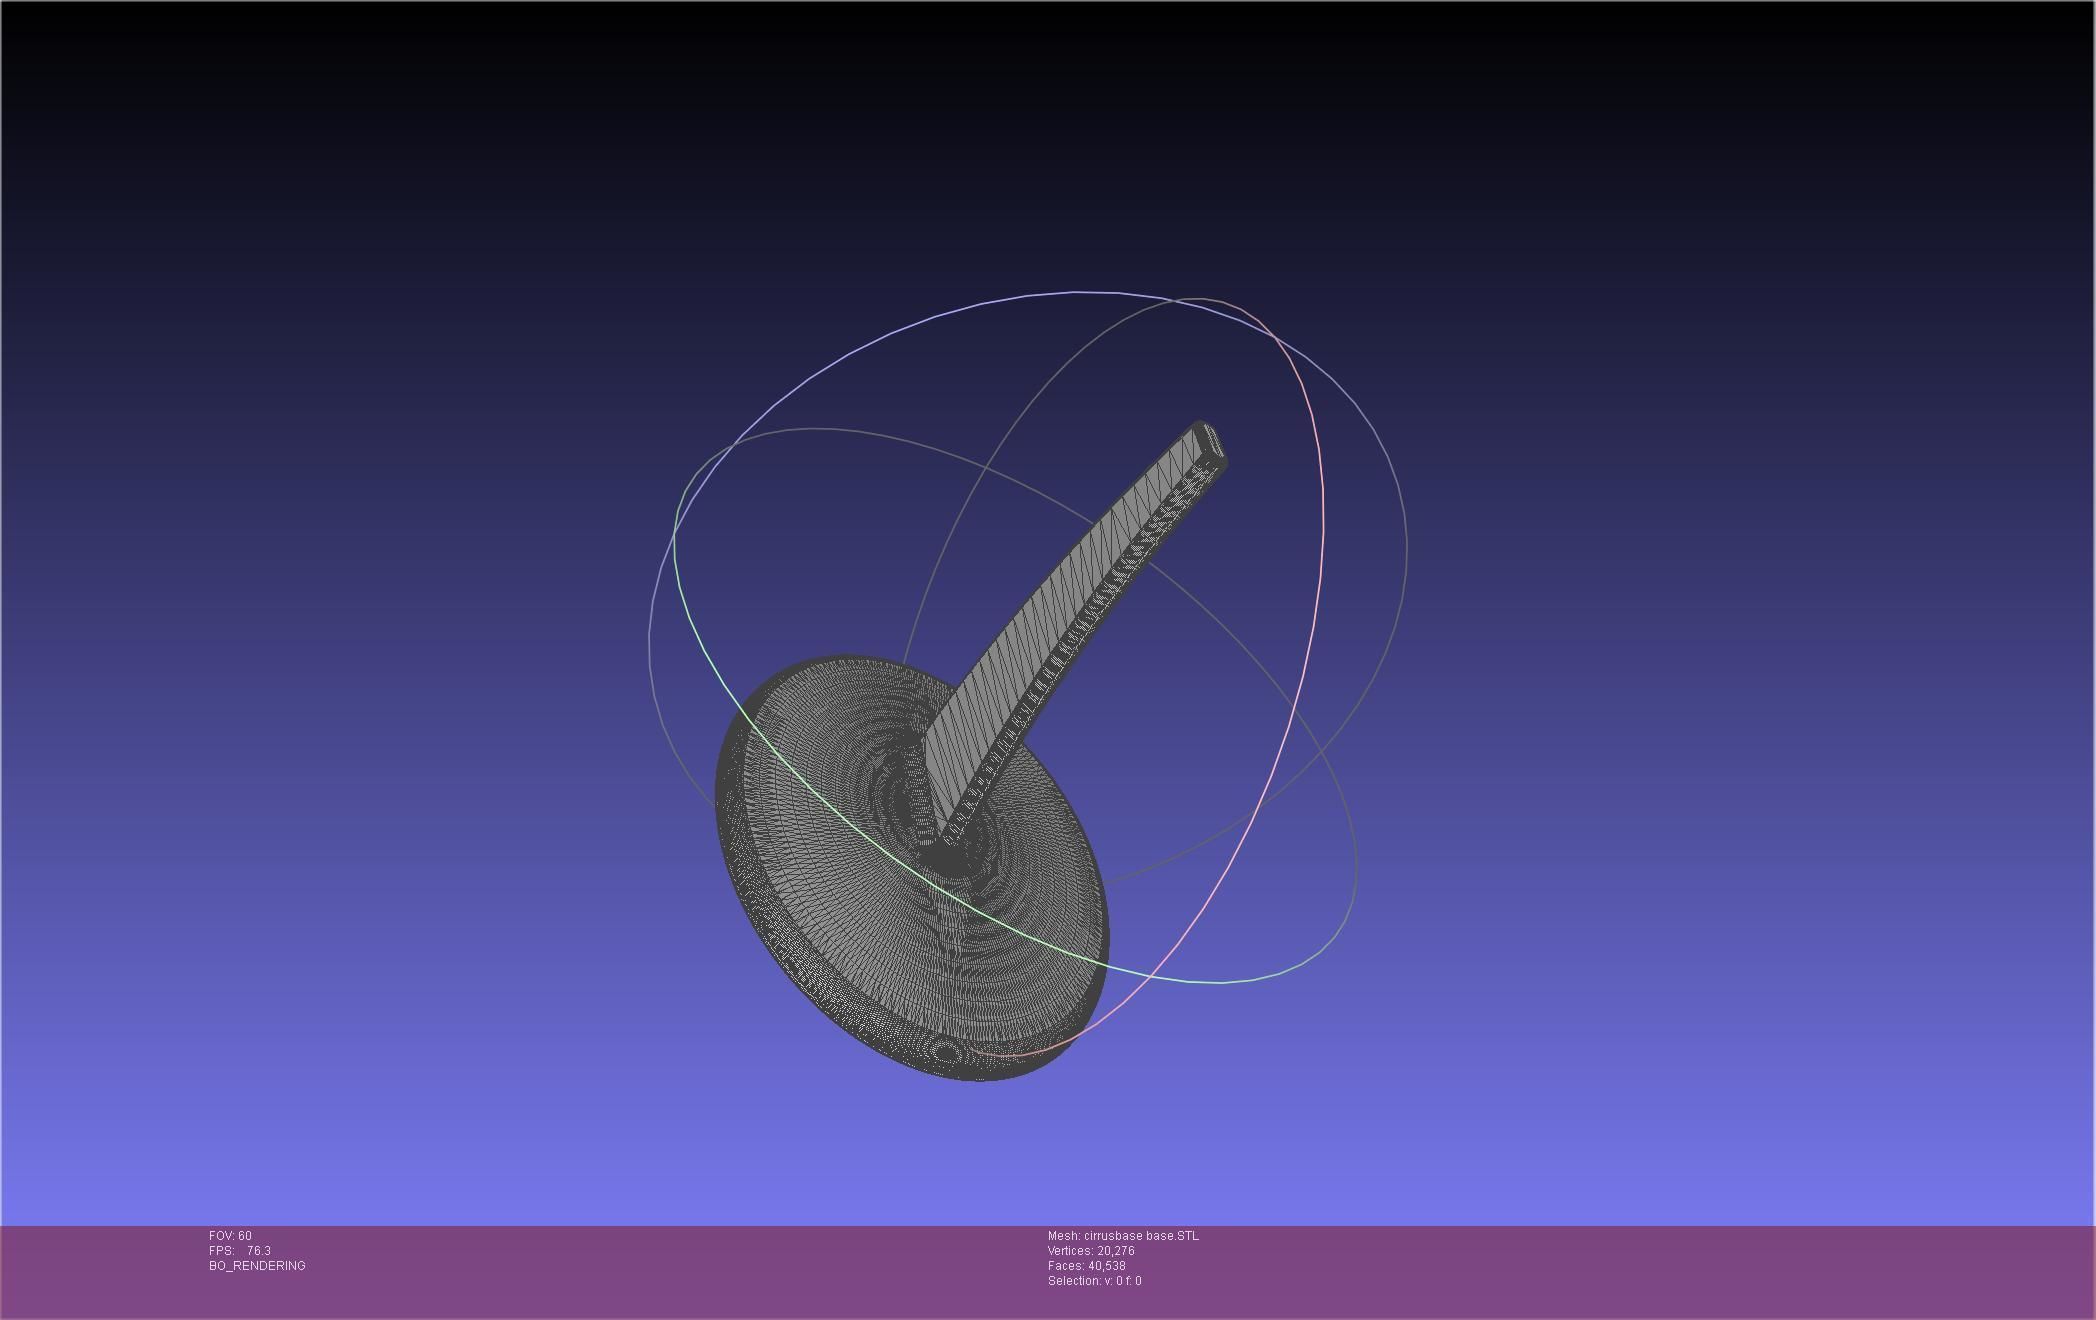This screenshot has width=2096, height=1320.
Task: Click the 'BO_RENDERING' label
Action: (x=257, y=1266)
